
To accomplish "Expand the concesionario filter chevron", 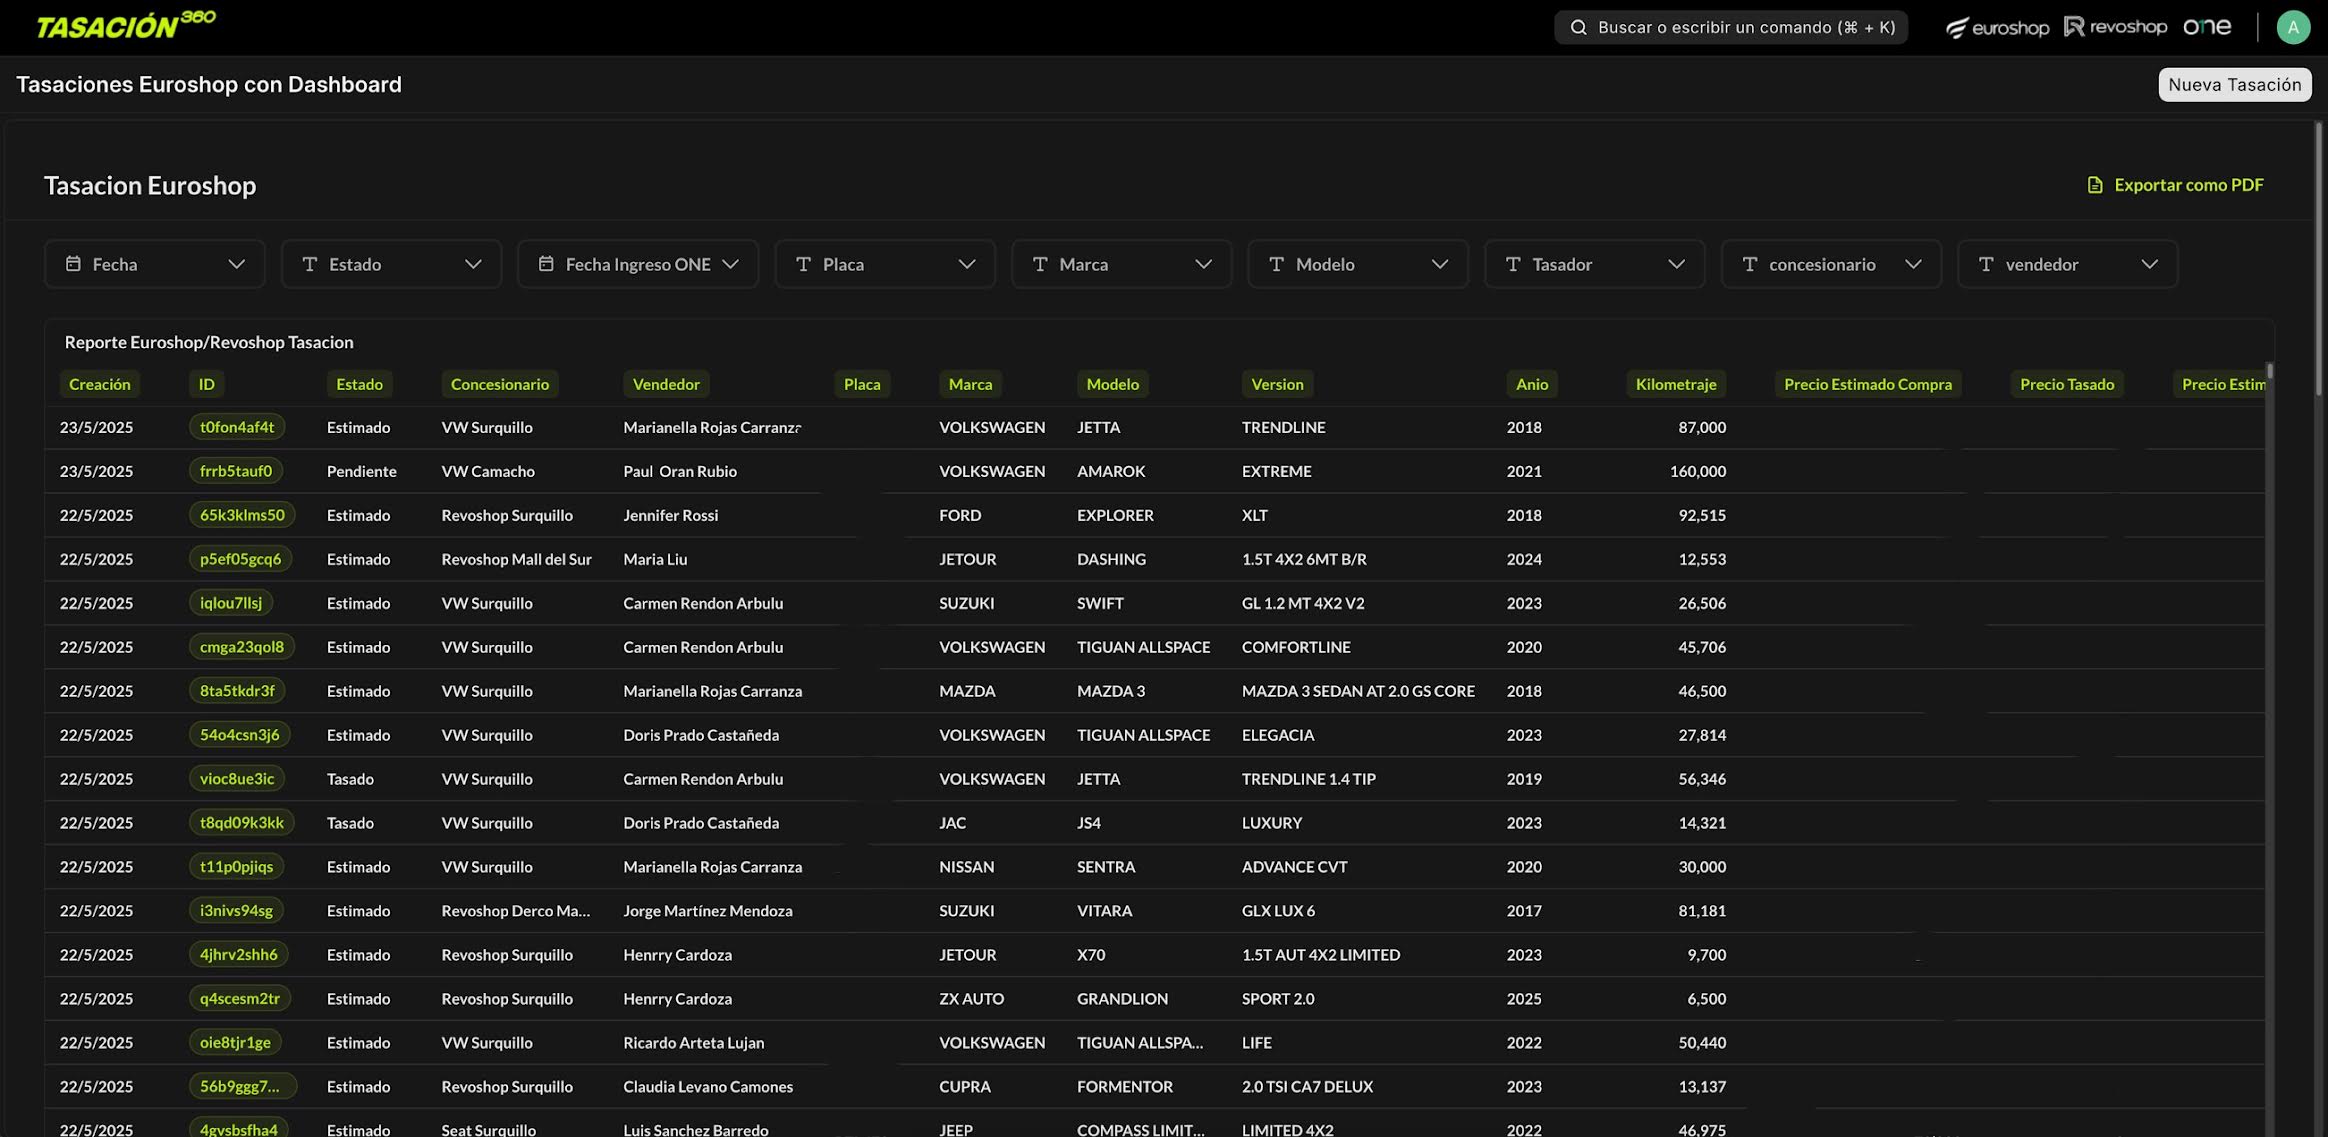I will (1913, 264).
